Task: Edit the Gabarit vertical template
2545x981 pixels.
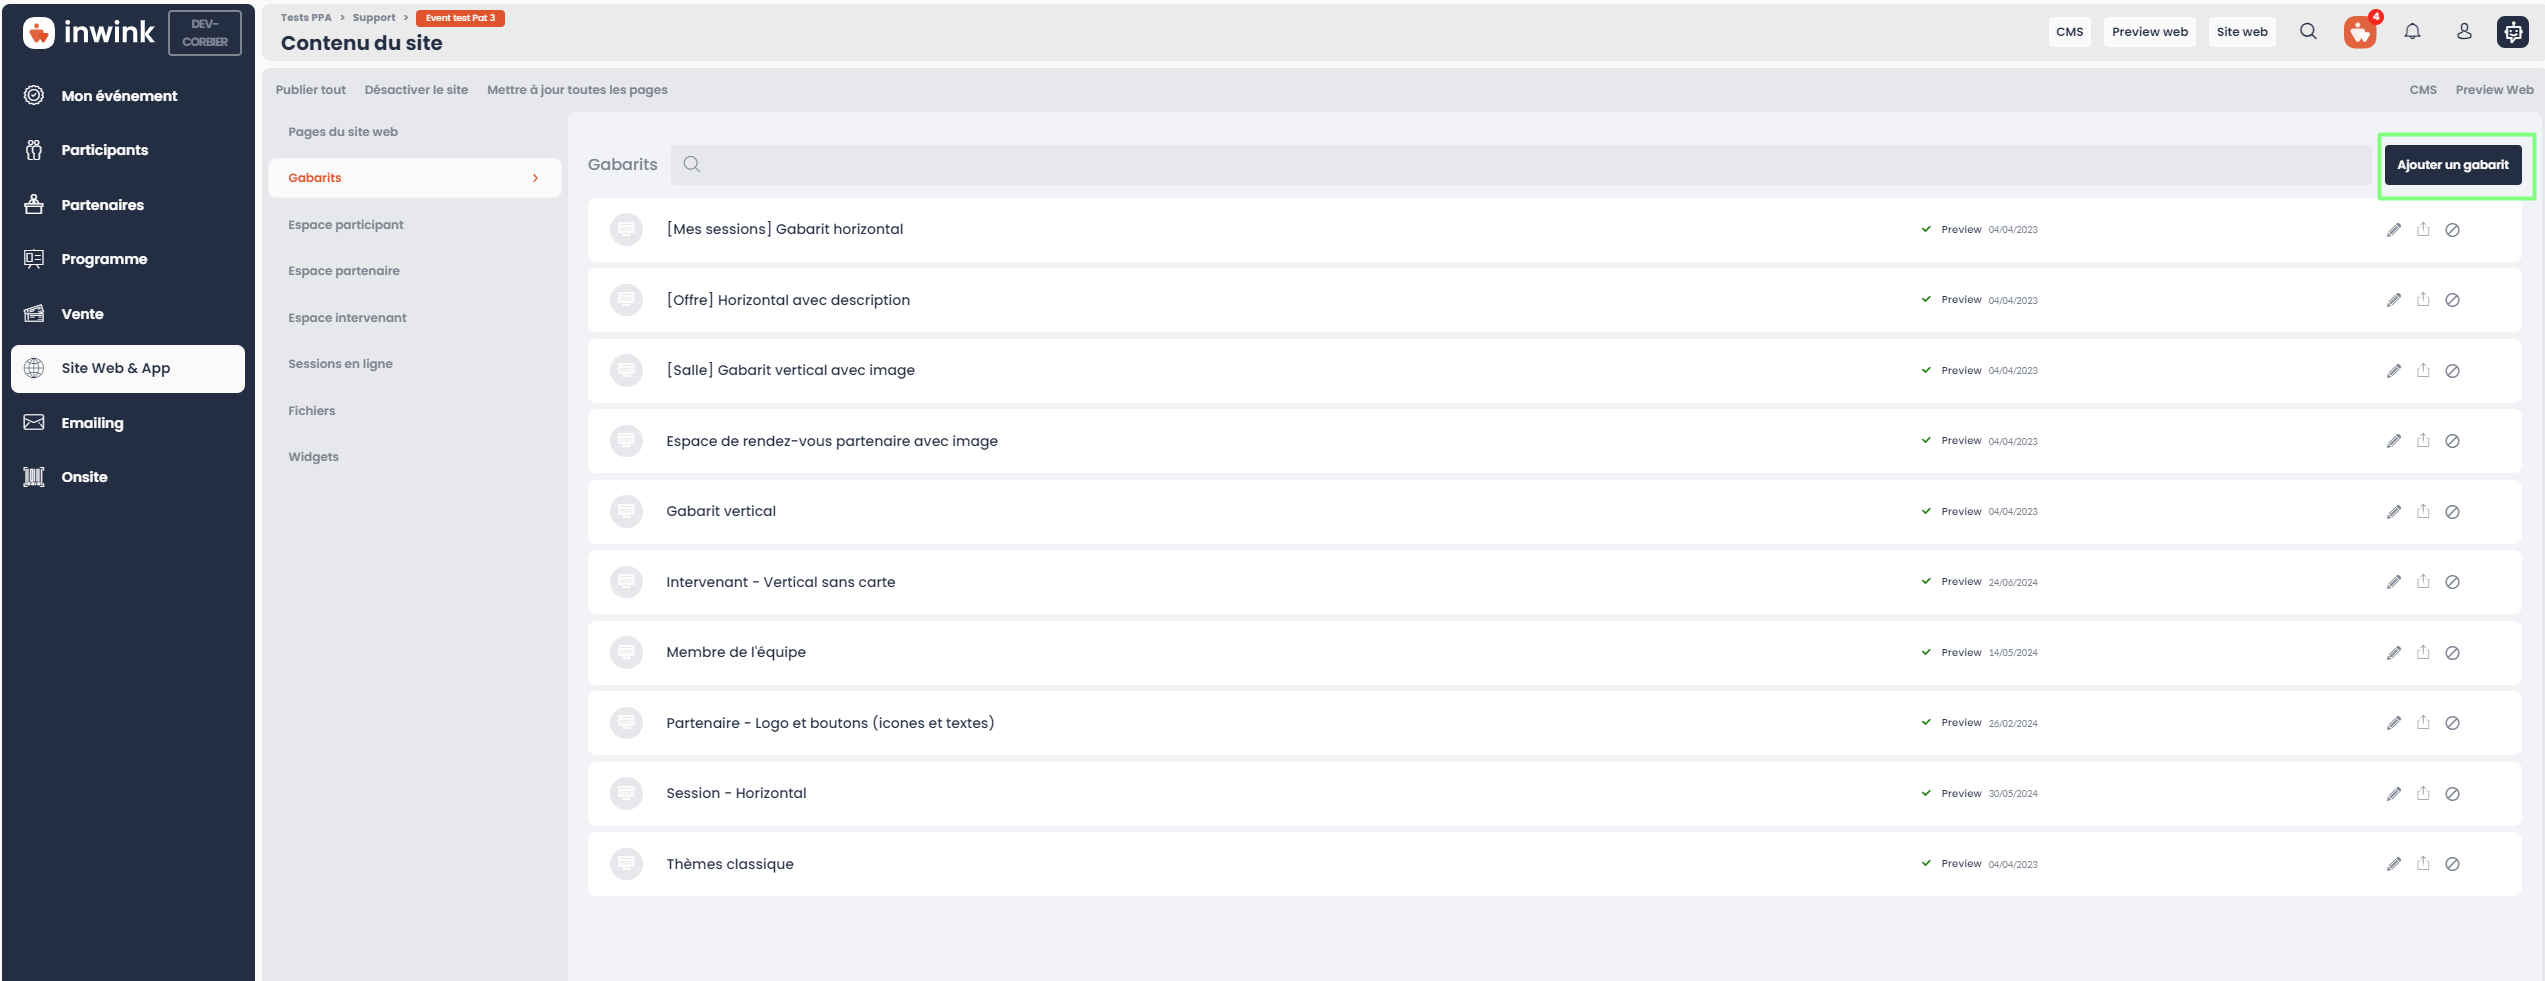Action: click(x=2394, y=512)
